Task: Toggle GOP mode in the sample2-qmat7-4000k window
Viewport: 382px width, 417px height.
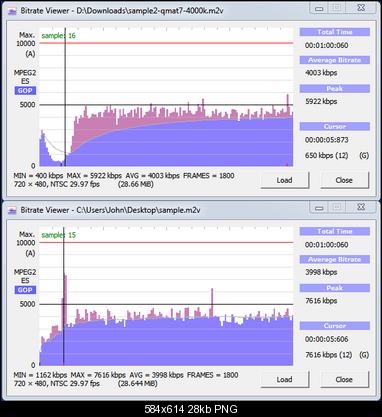Action: tap(25, 91)
